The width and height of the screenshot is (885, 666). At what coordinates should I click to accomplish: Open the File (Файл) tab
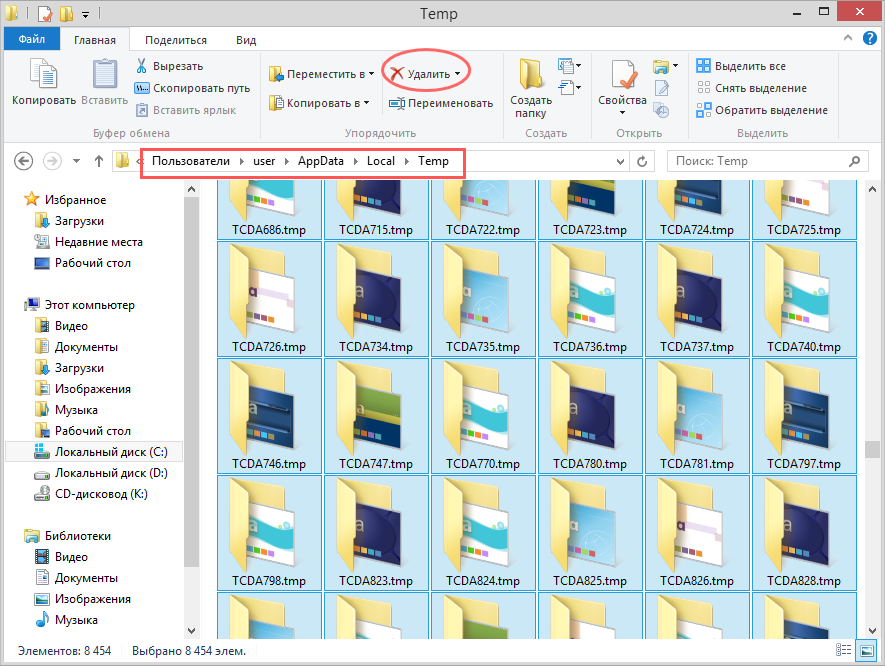[32, 39]
